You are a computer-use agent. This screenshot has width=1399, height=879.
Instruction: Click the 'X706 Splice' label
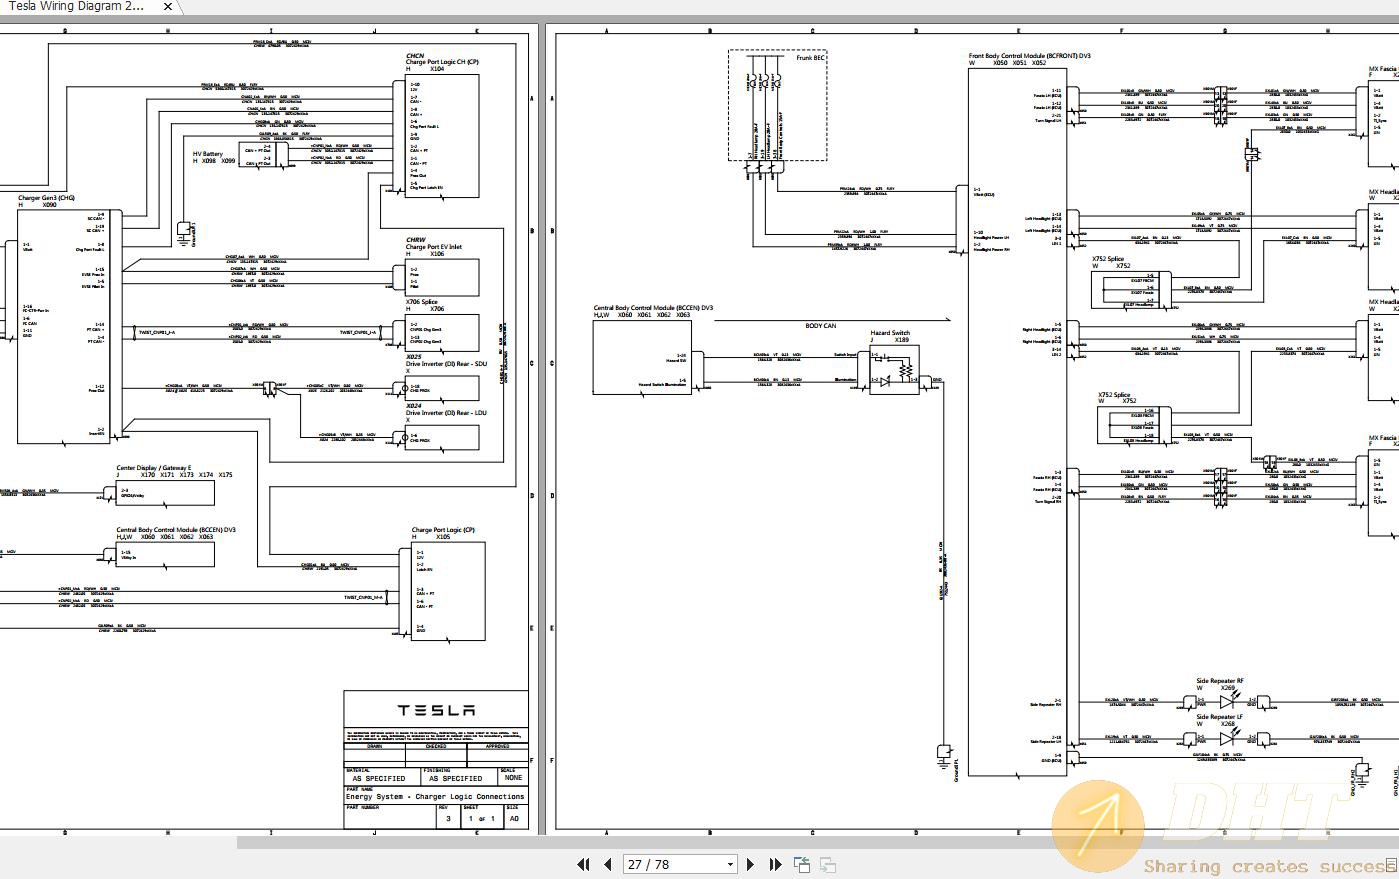(422, 302)
